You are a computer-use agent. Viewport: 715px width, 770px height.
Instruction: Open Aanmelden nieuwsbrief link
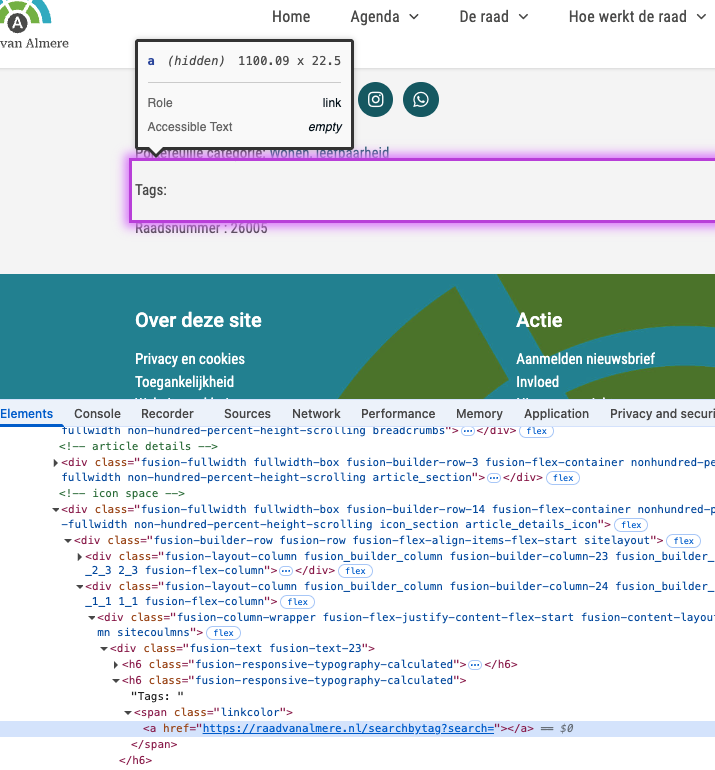coord(585,359)
